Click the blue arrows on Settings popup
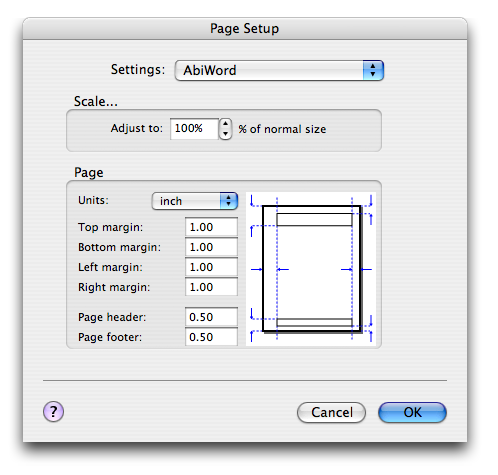This screenshot has height=475, width=498. coord(373,70)
